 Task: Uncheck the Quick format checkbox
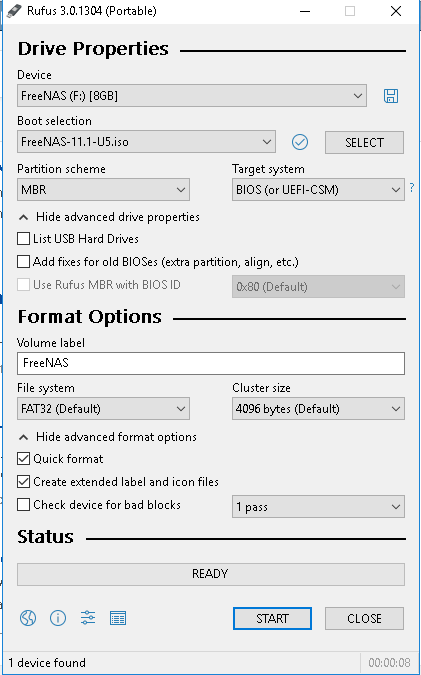[x=23, y=459]
